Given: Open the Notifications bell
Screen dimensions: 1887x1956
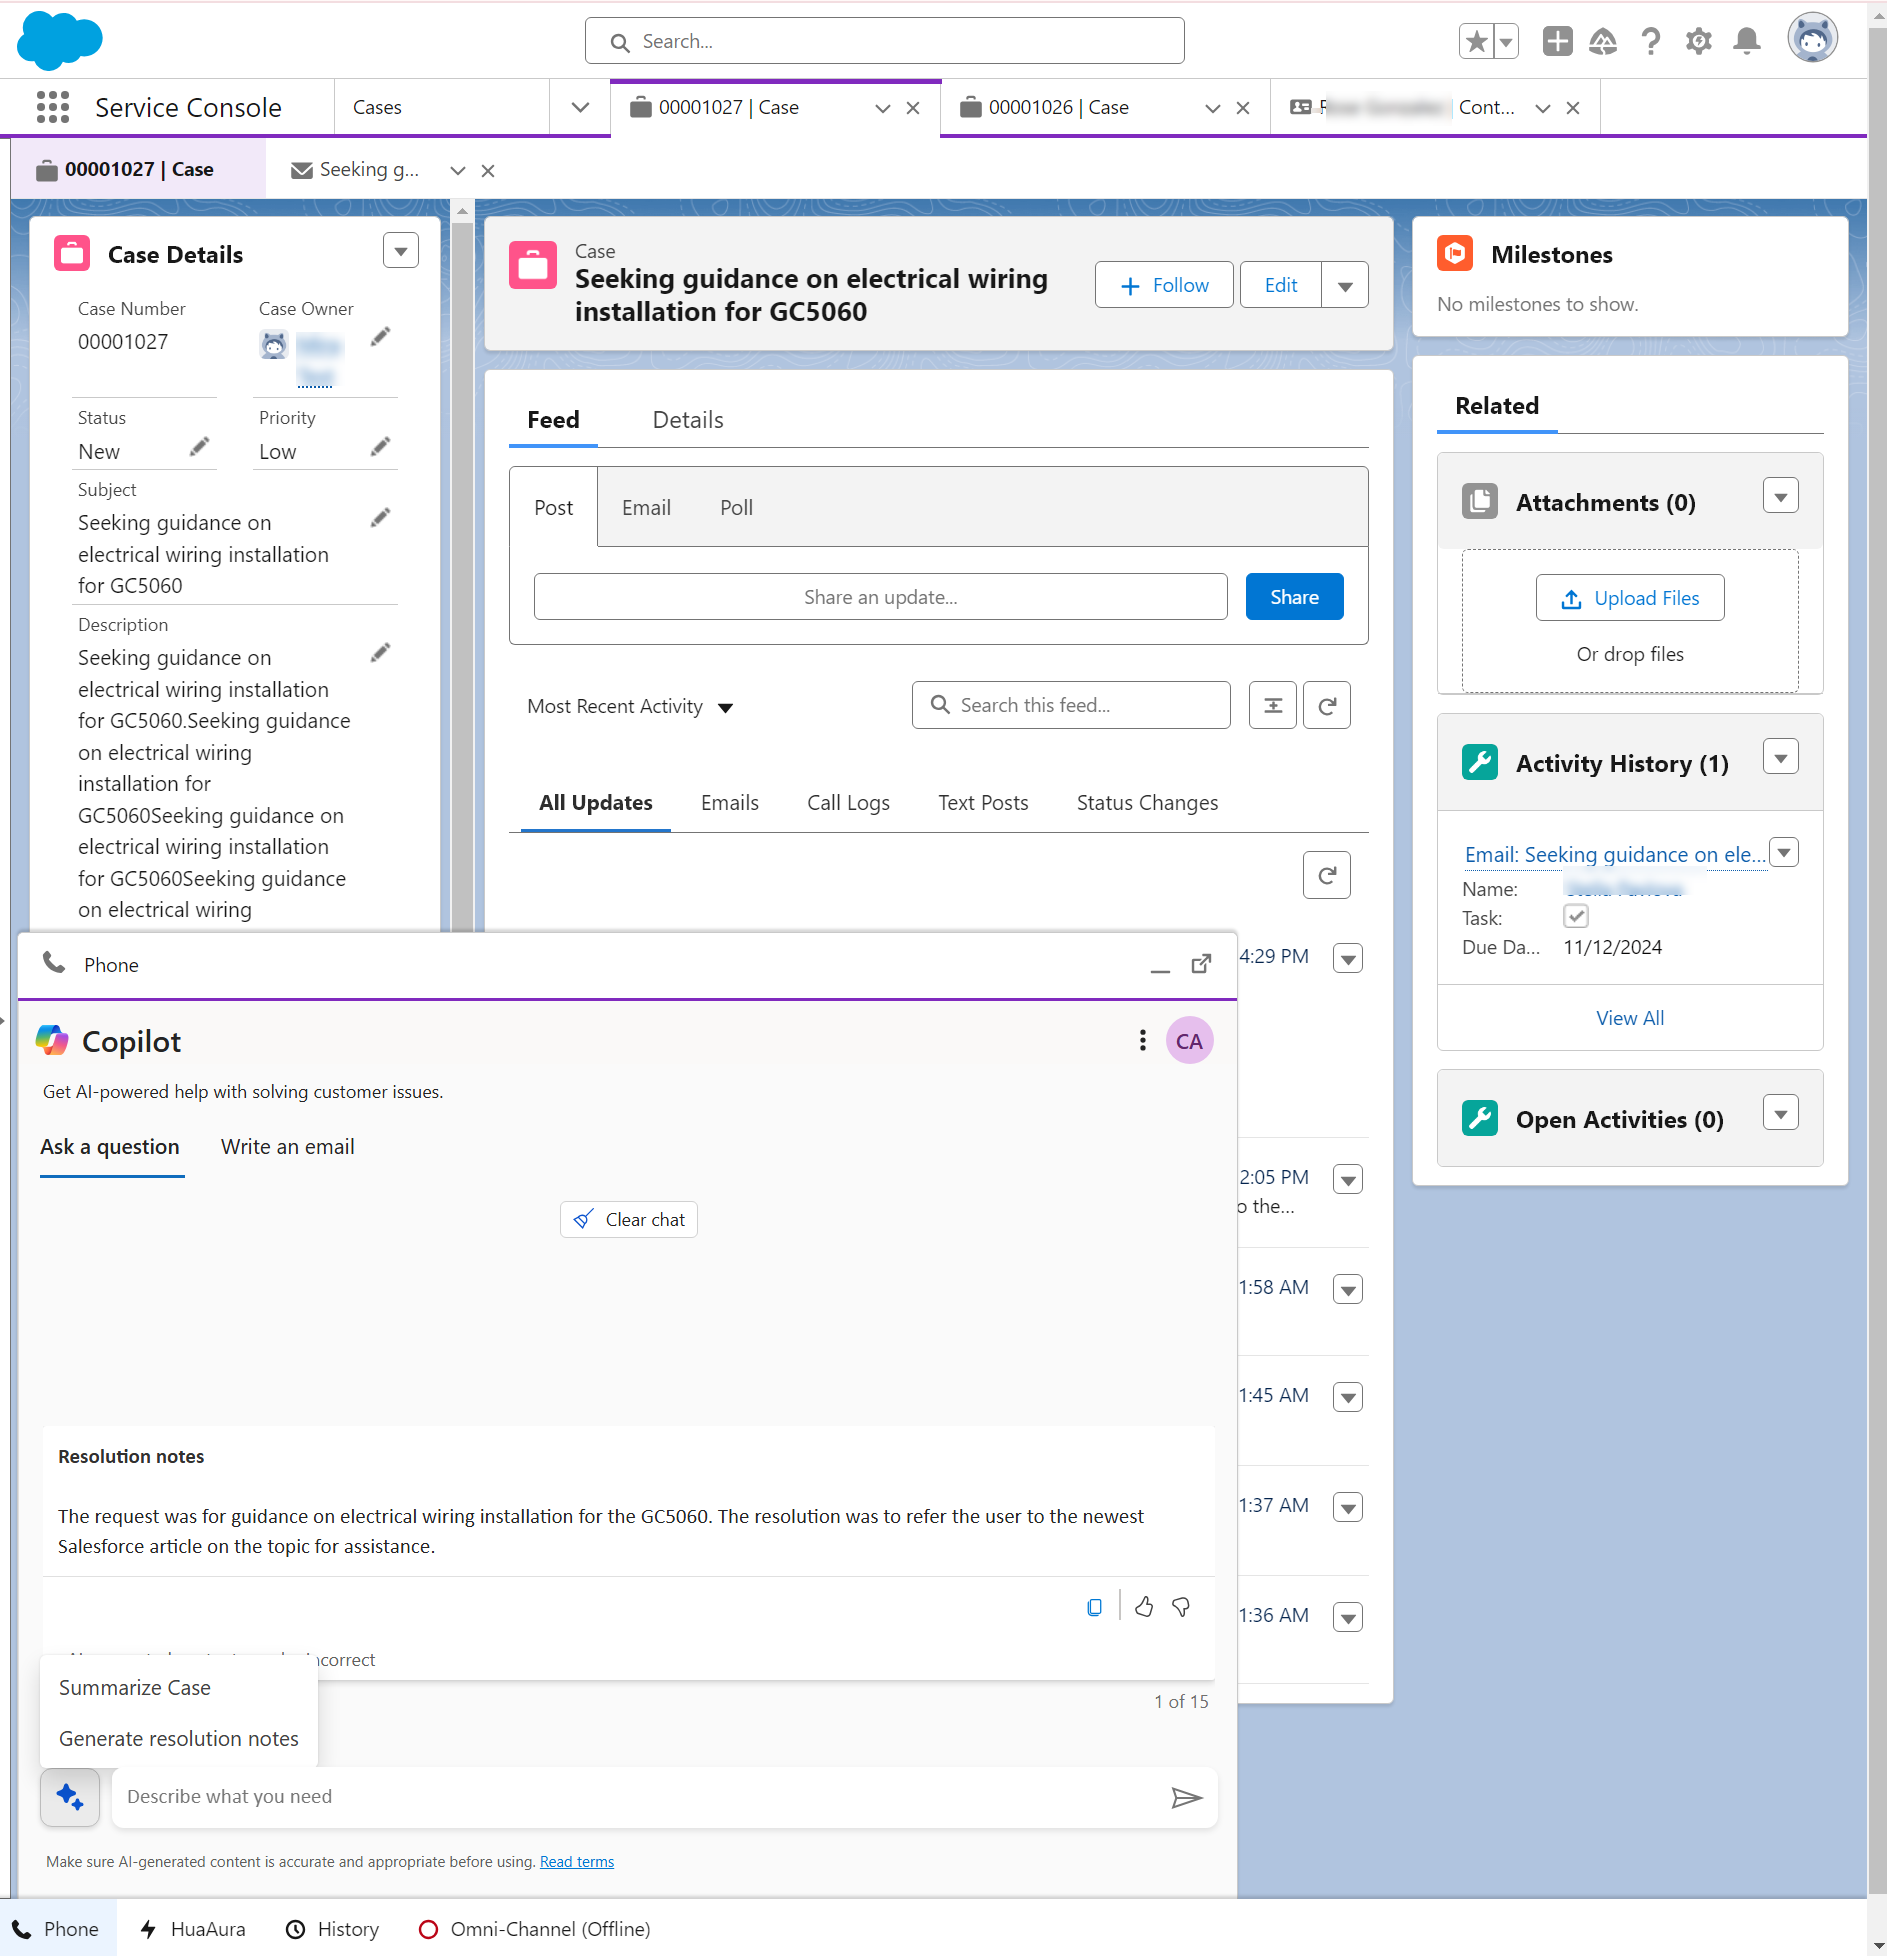Looking at the screenshot, I should (x=1747, y=41).
